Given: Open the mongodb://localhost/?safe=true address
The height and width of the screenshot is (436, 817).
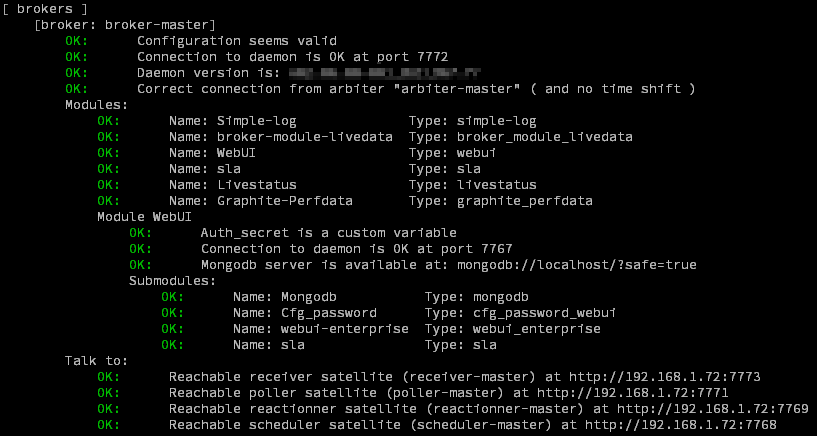Looking at the screenshot, I should (592, 265).
